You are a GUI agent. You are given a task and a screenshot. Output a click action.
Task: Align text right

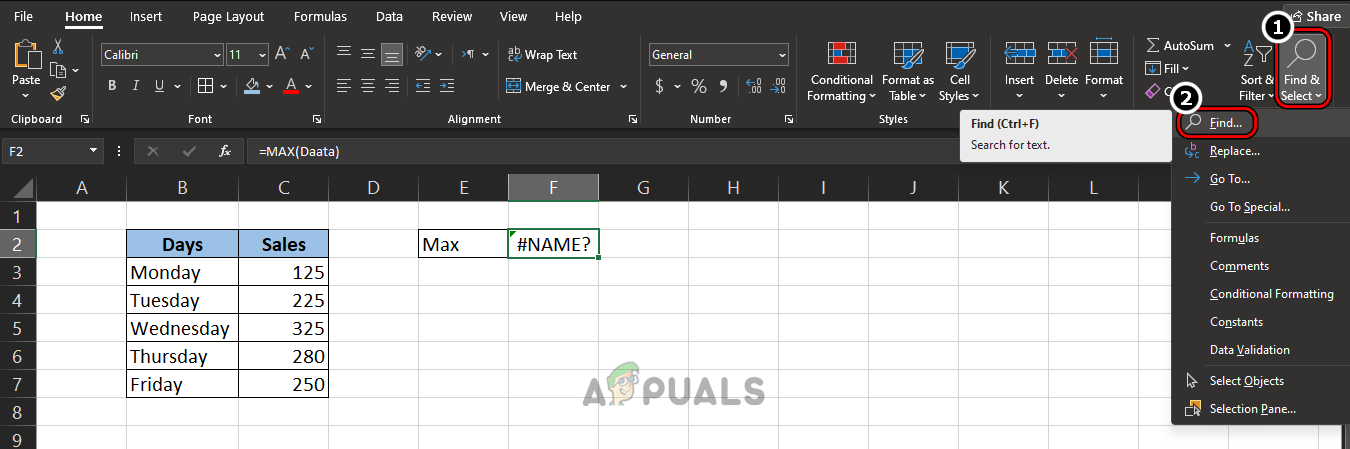pos(392,86)
